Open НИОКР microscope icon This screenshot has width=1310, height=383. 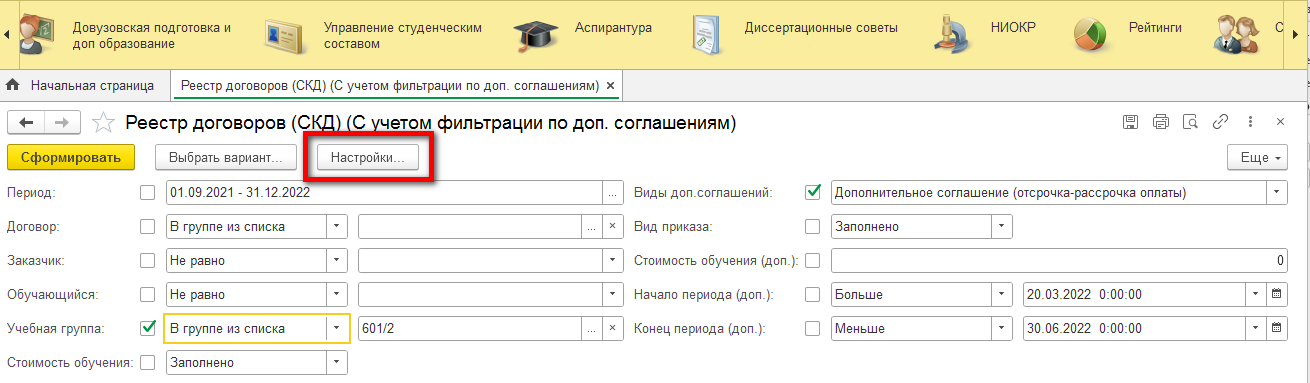point(952,35)
